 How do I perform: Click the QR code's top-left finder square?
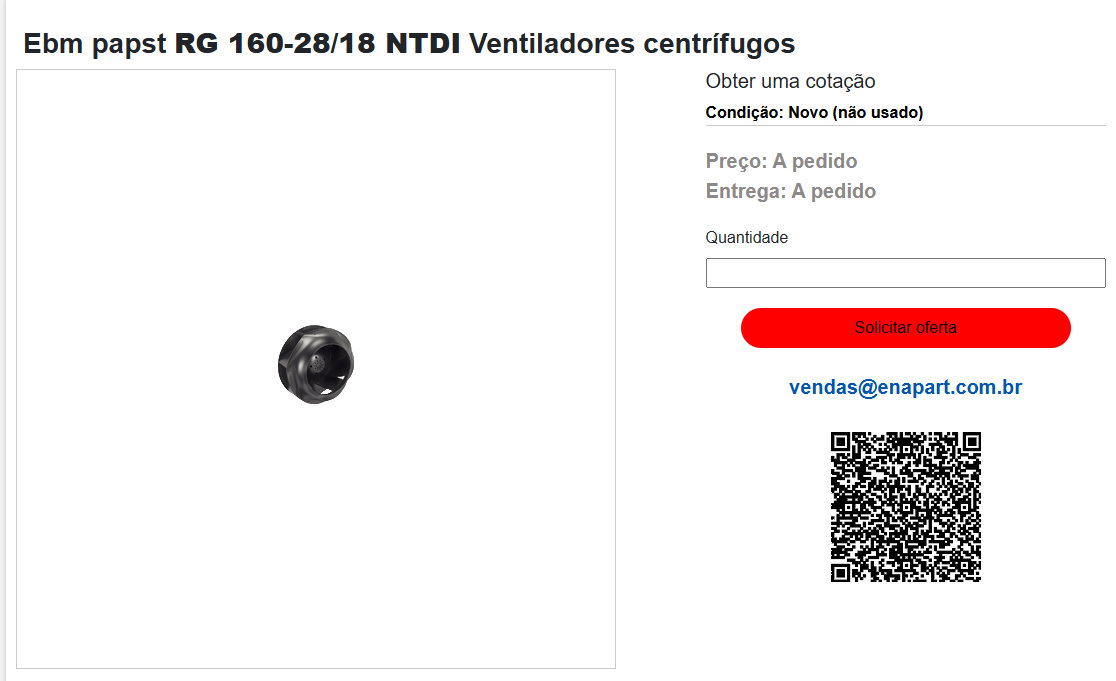pos(841,442)
